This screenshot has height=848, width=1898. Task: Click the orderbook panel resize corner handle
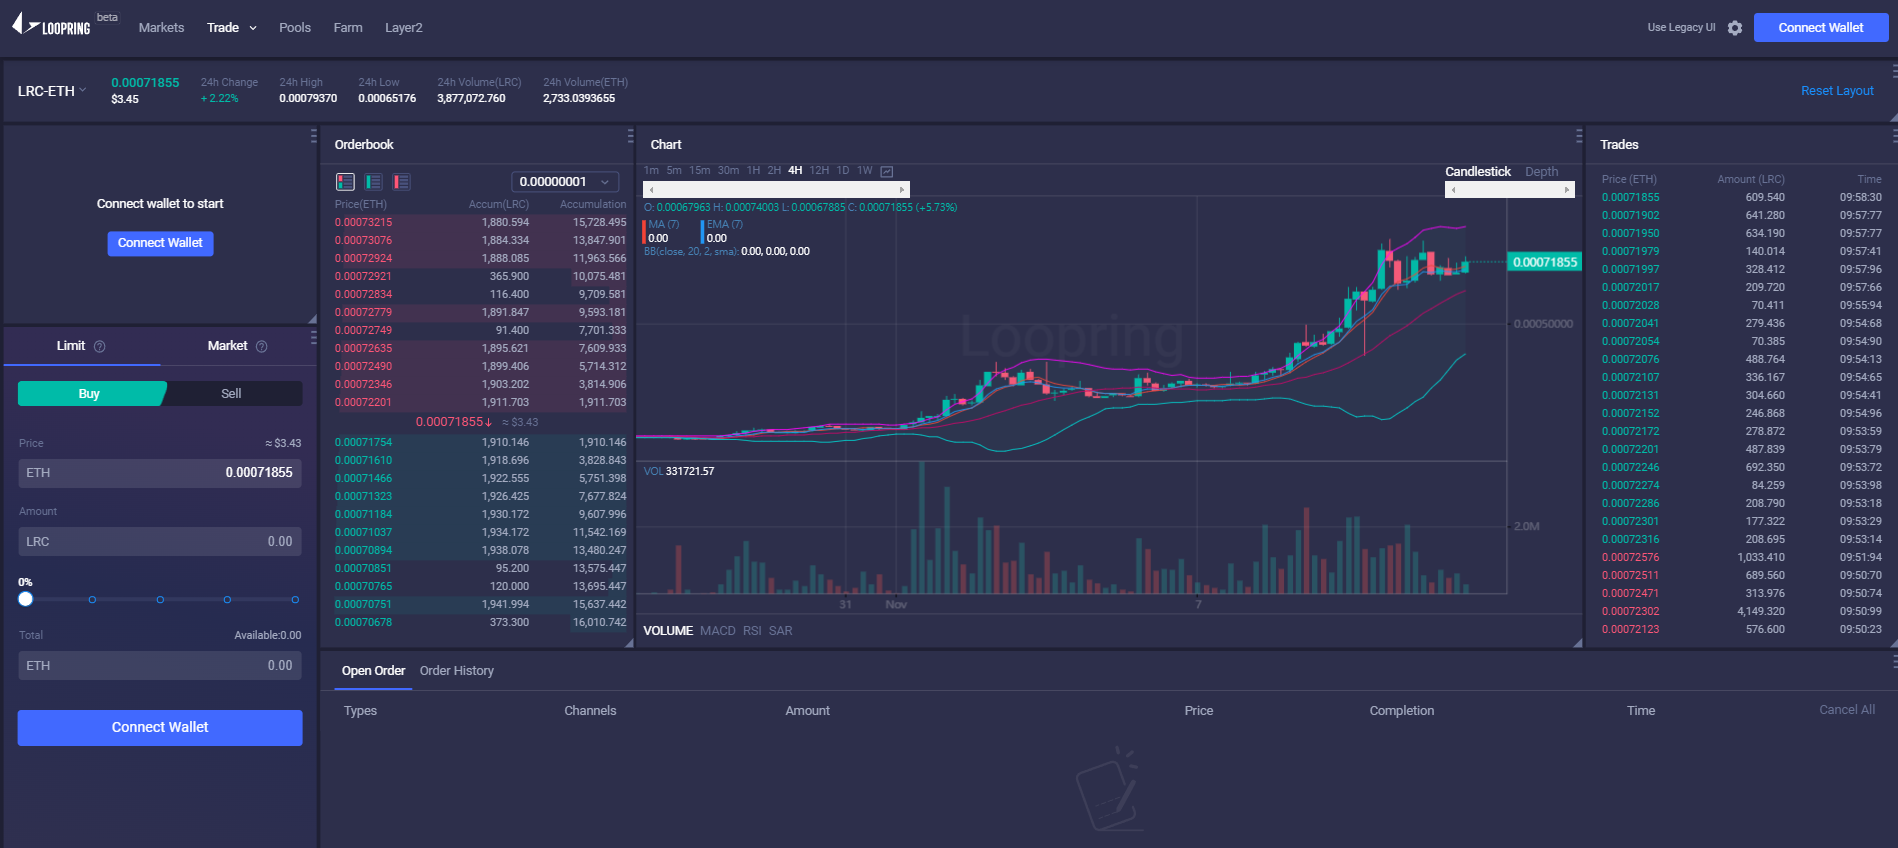[629, 642]
